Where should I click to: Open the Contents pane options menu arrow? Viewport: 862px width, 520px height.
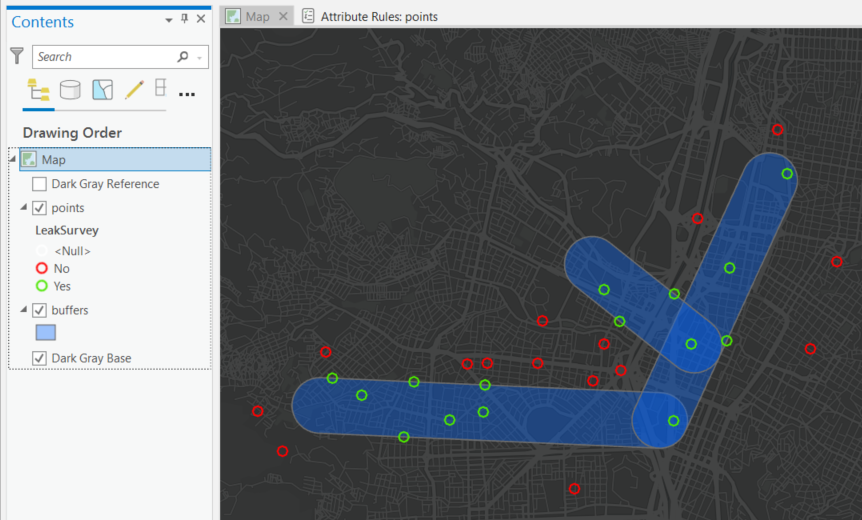(169, 20)
